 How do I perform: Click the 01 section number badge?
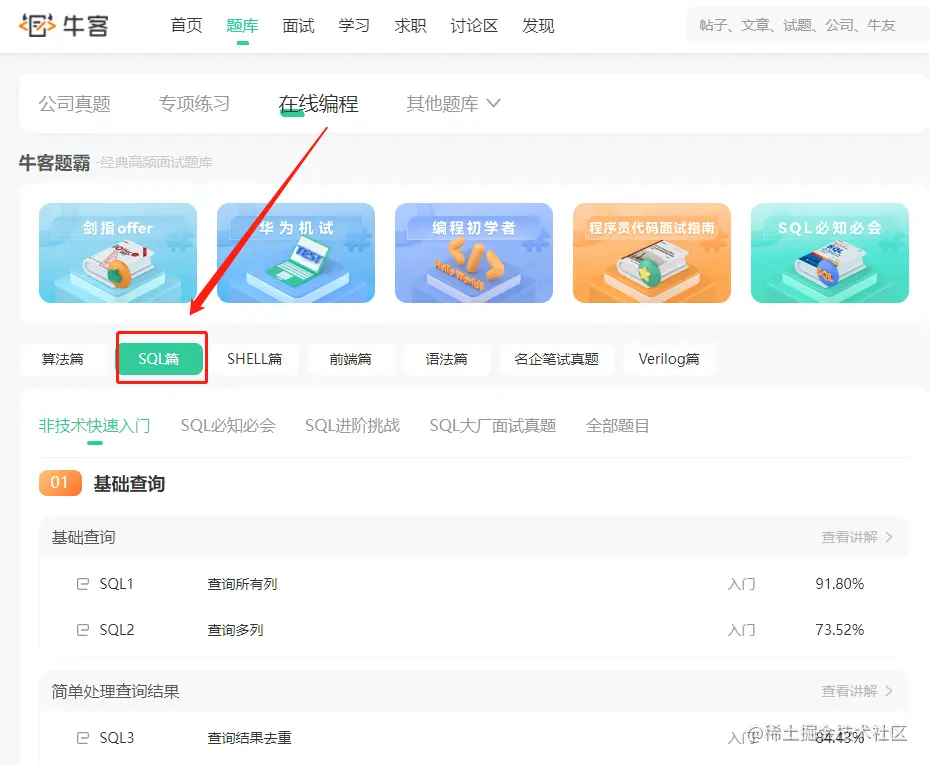click(x=60, y=483)
